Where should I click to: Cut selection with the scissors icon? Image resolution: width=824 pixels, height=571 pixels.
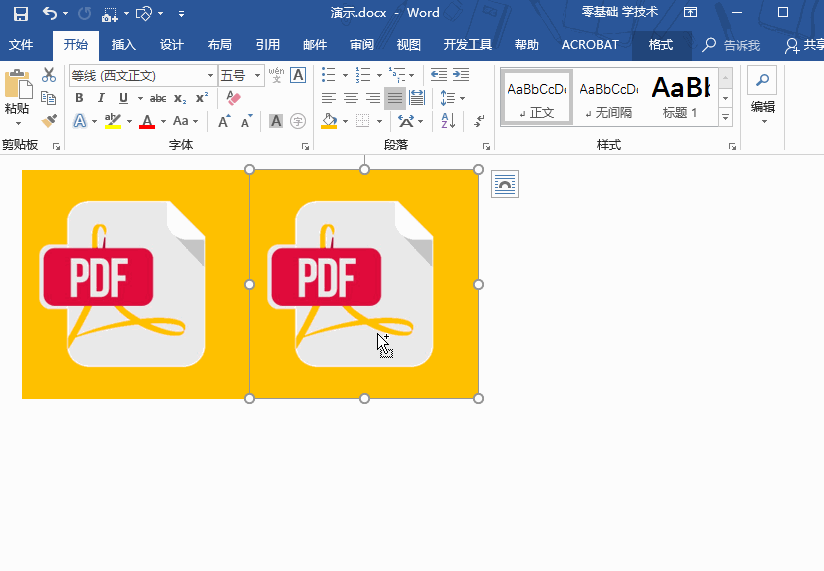point(49,75)
